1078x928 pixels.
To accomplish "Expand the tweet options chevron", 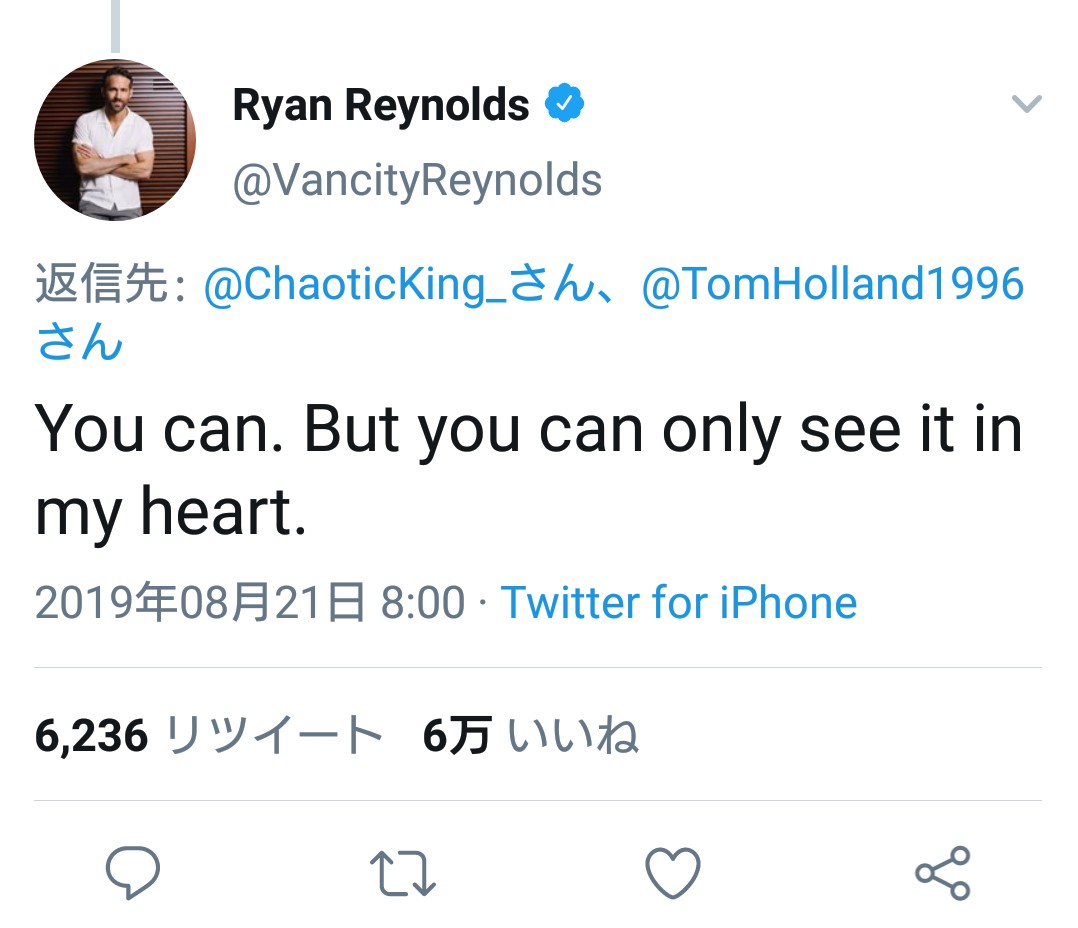I will 1027,104.
